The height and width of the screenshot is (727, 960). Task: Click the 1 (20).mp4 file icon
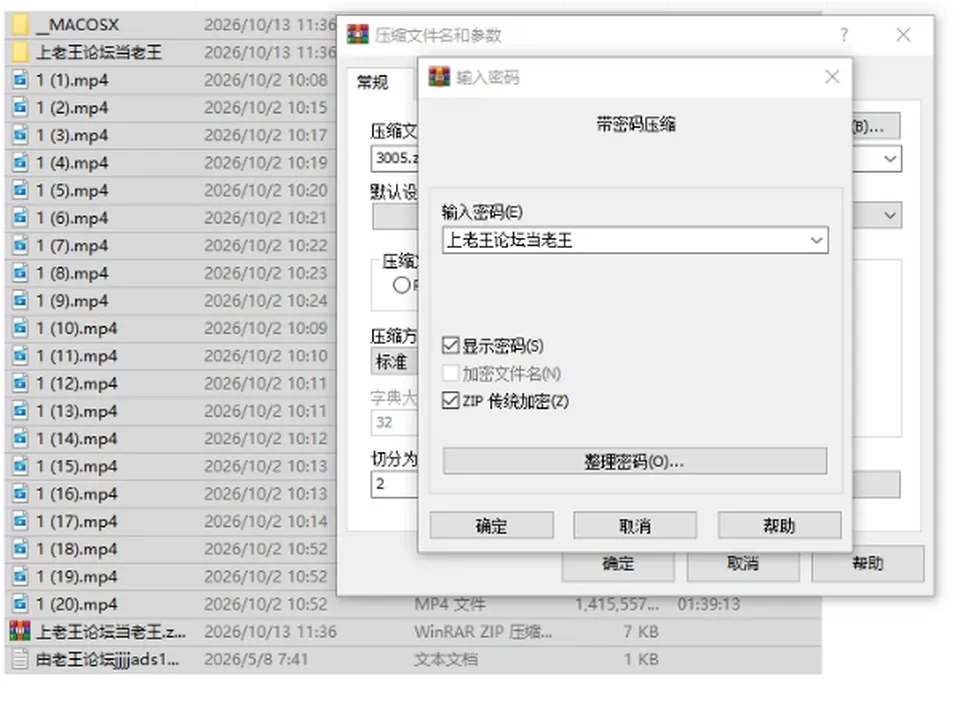pos(20,603)
